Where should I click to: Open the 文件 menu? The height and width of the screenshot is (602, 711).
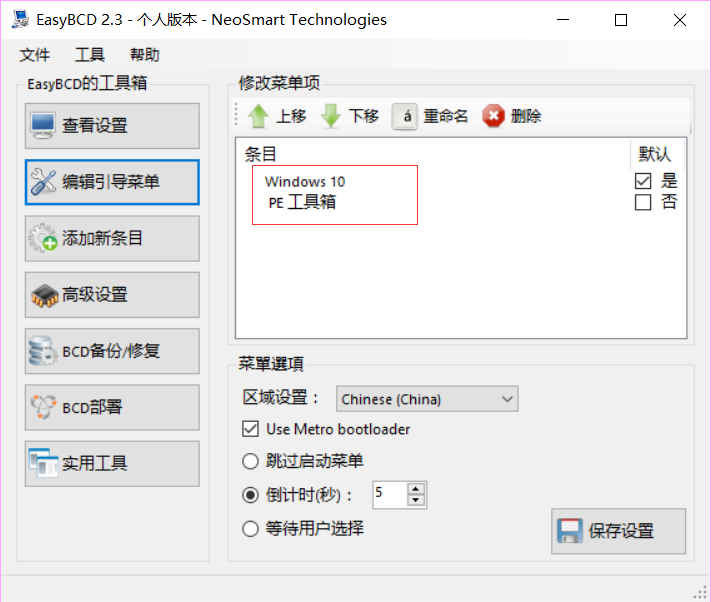[x=34, y=55]
